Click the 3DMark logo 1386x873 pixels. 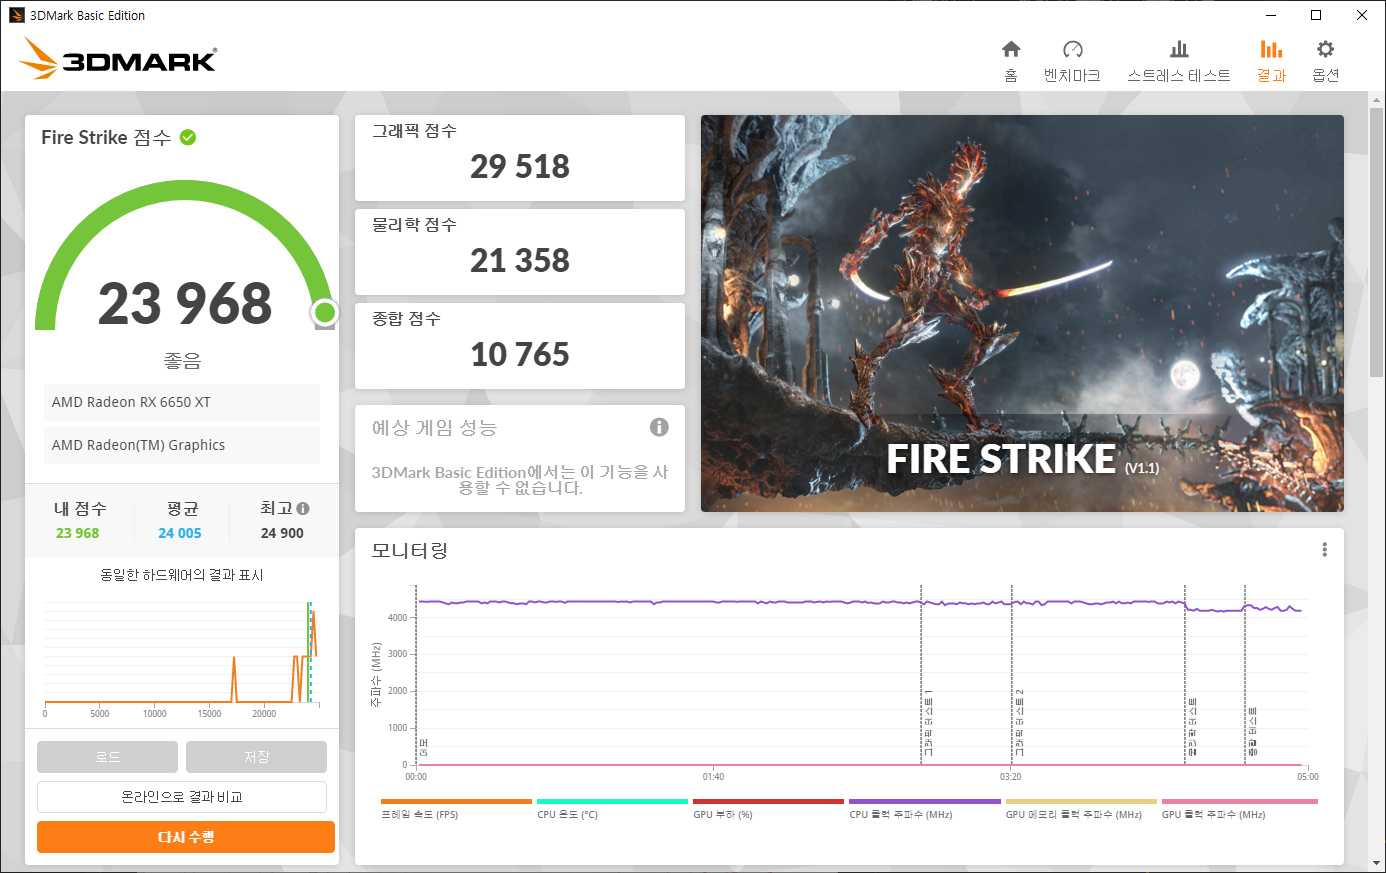pyautogui.click(x=118, y=59)
